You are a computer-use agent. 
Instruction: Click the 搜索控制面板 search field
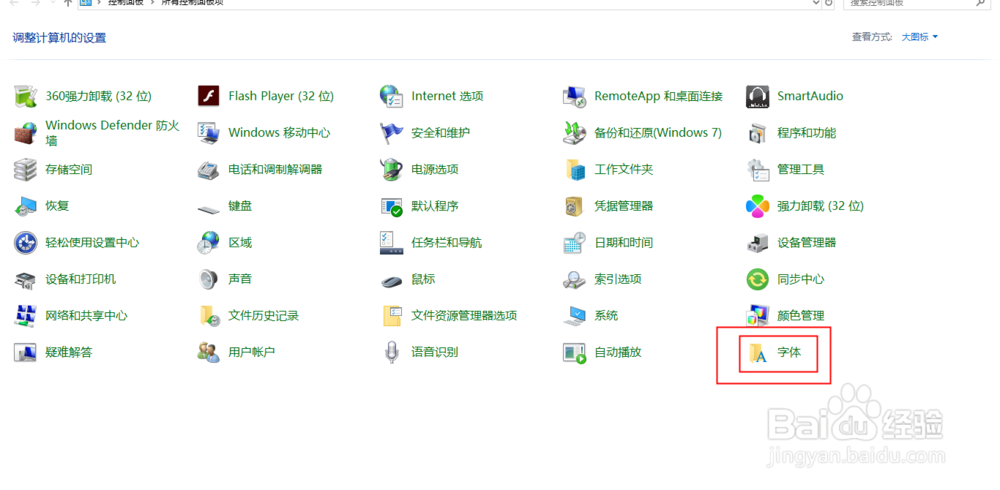tap(916, 3)
